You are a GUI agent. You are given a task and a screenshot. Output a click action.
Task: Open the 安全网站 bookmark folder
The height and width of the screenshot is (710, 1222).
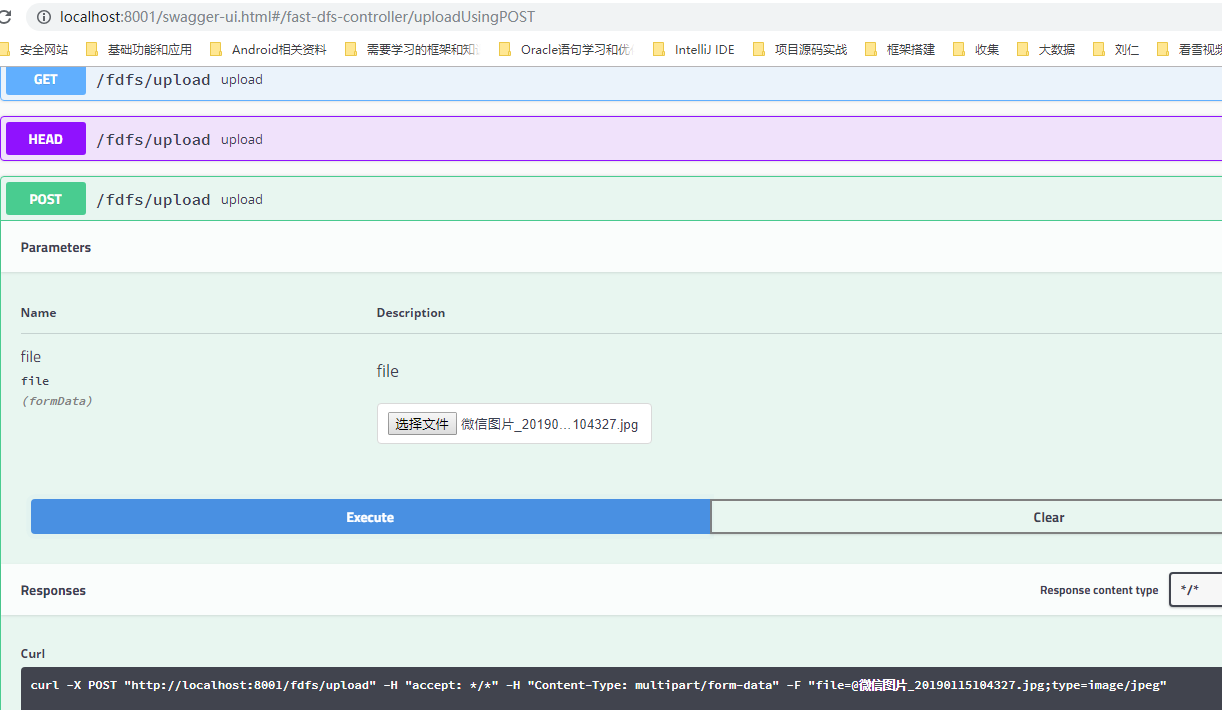[36, 49]
